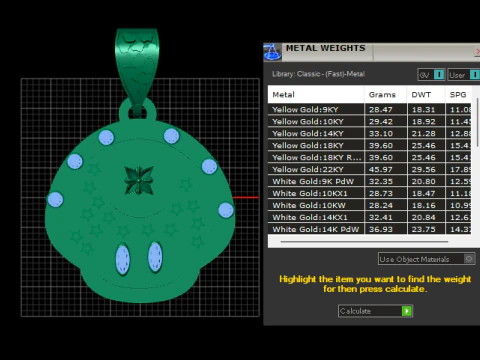Click the 36.93 grams value
480x360 pixels.
pos(381,229)
